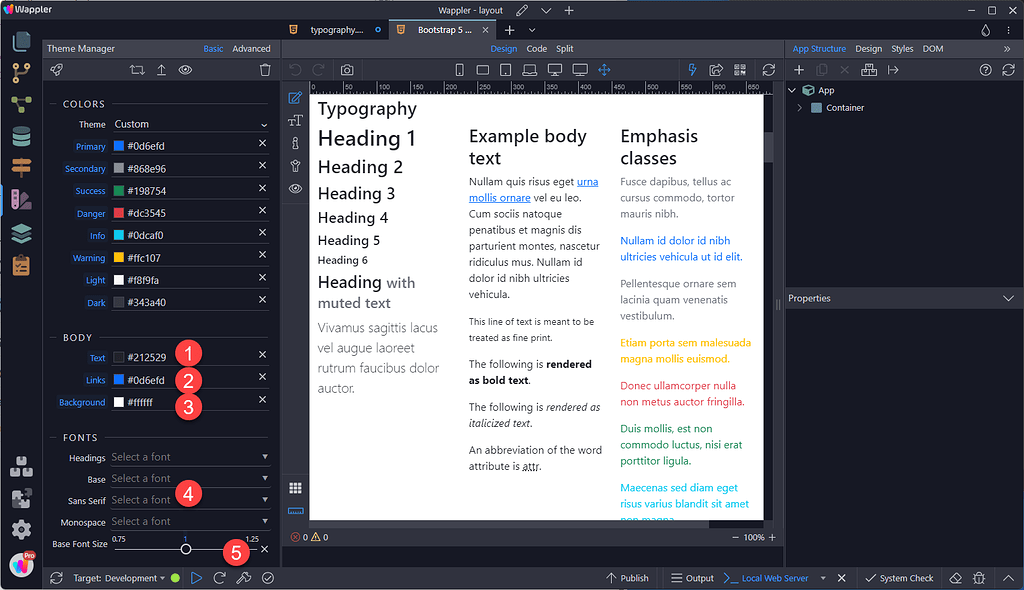Viewport: 1024px width, 590px height.
Task: Click the camera screenshot icon in the toolbar
Action: point(347,70)
